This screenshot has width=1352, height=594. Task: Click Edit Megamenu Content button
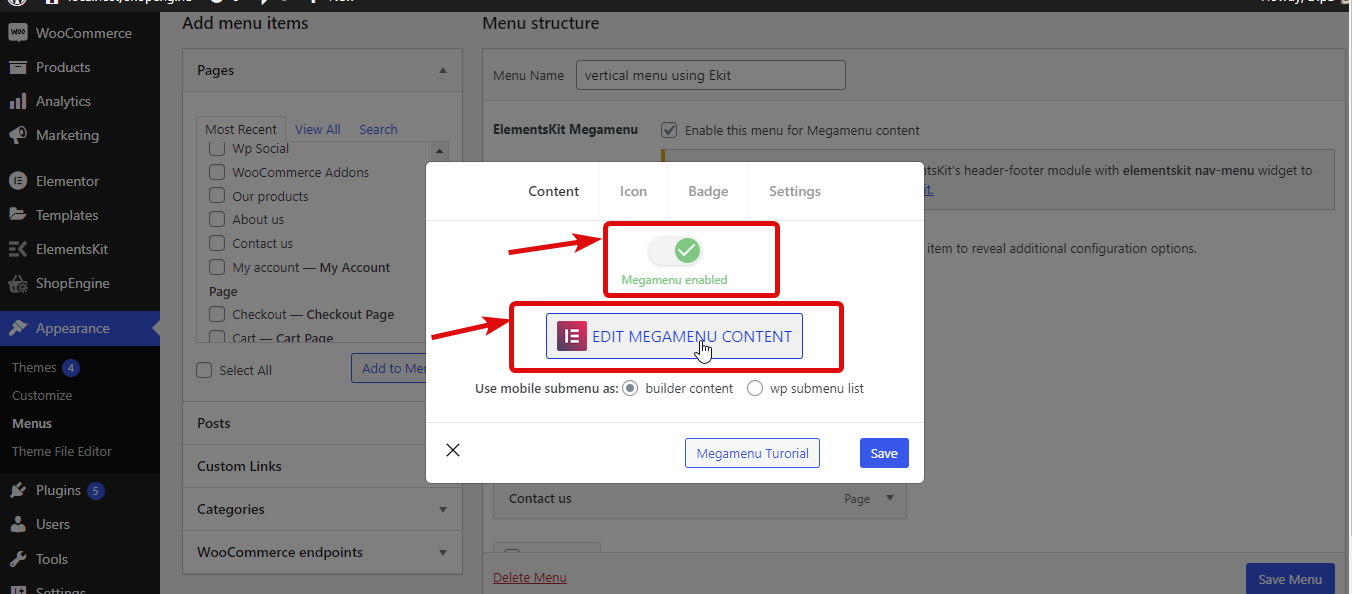[674, 337]
